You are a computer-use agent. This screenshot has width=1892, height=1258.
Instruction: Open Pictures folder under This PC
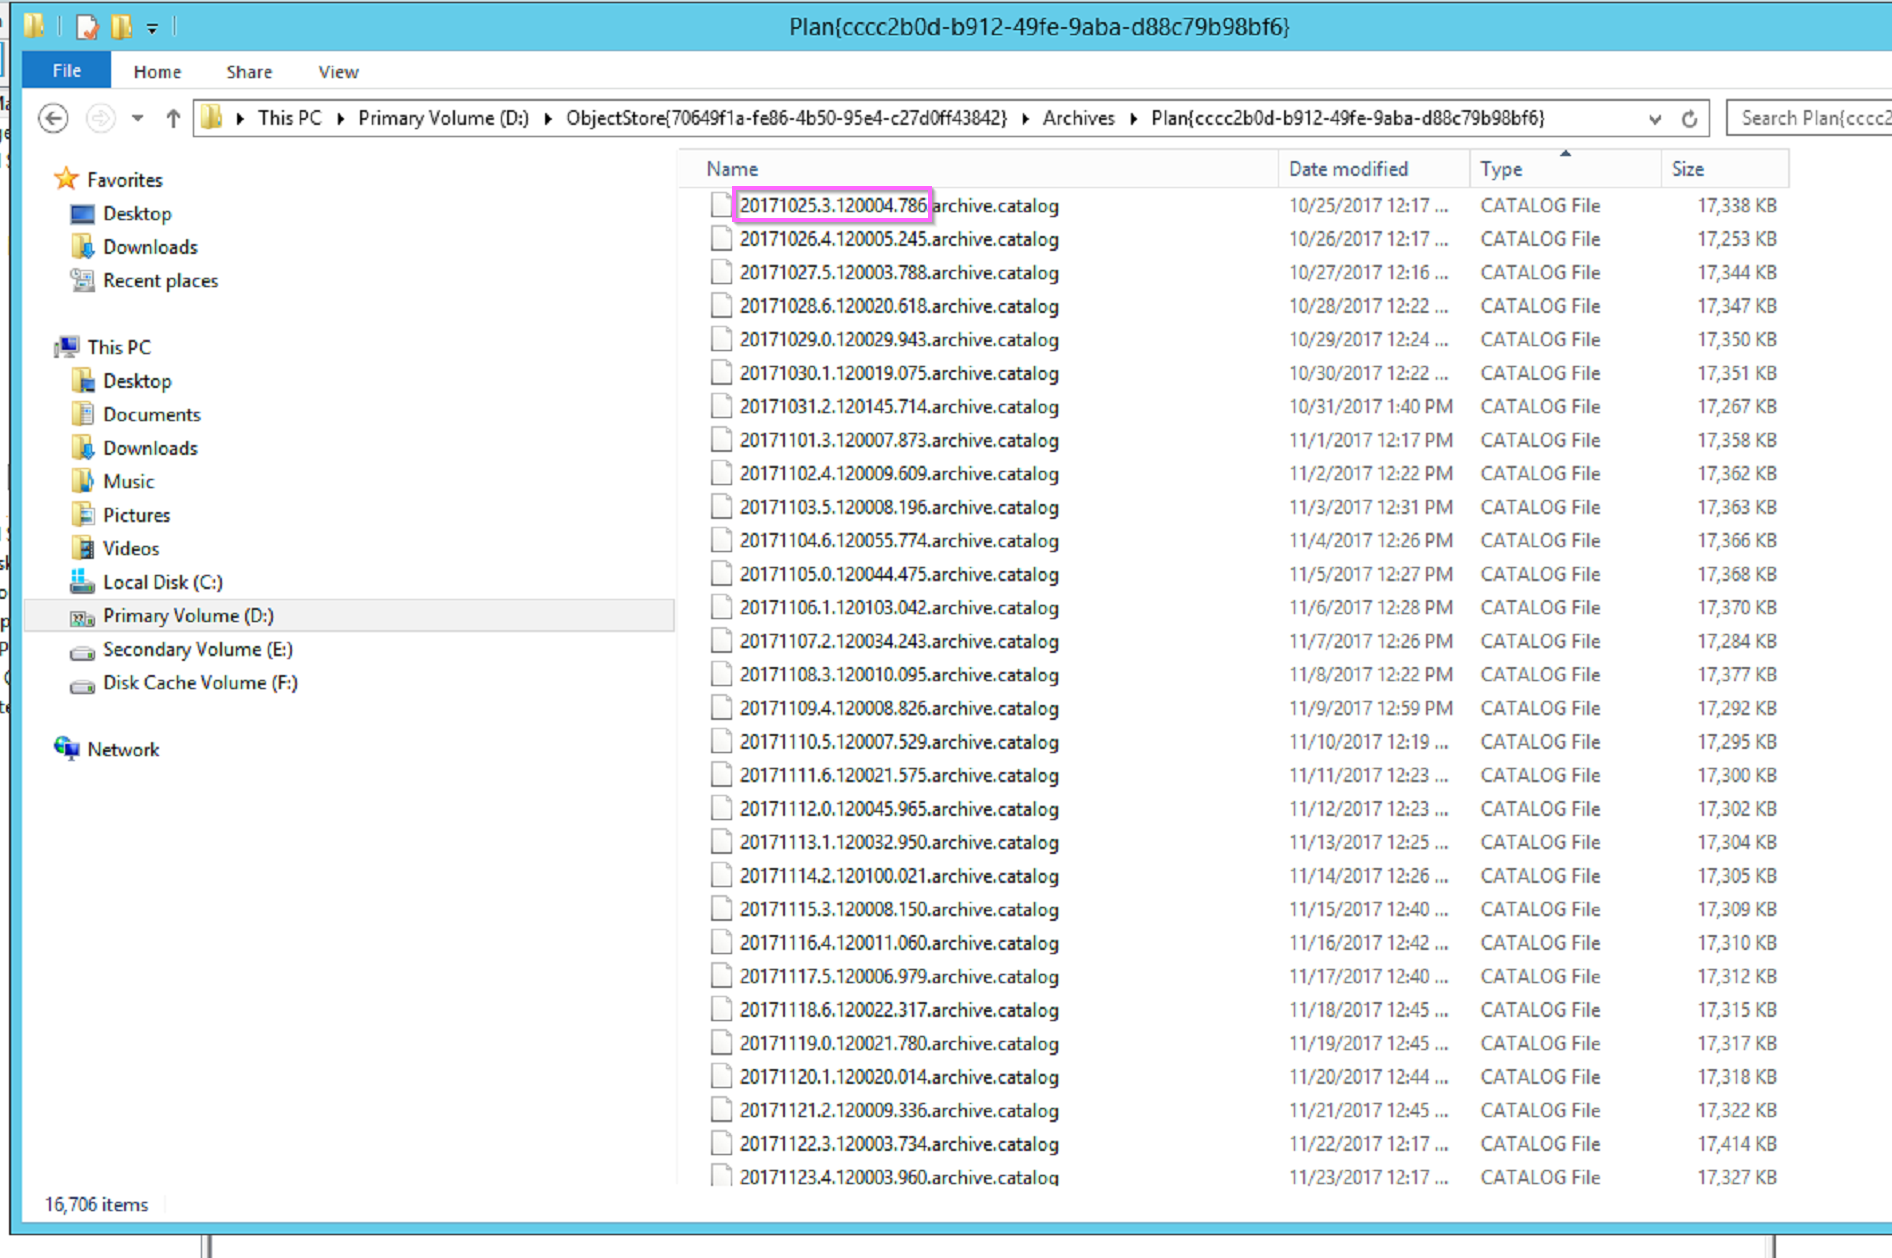coord(136,515)
